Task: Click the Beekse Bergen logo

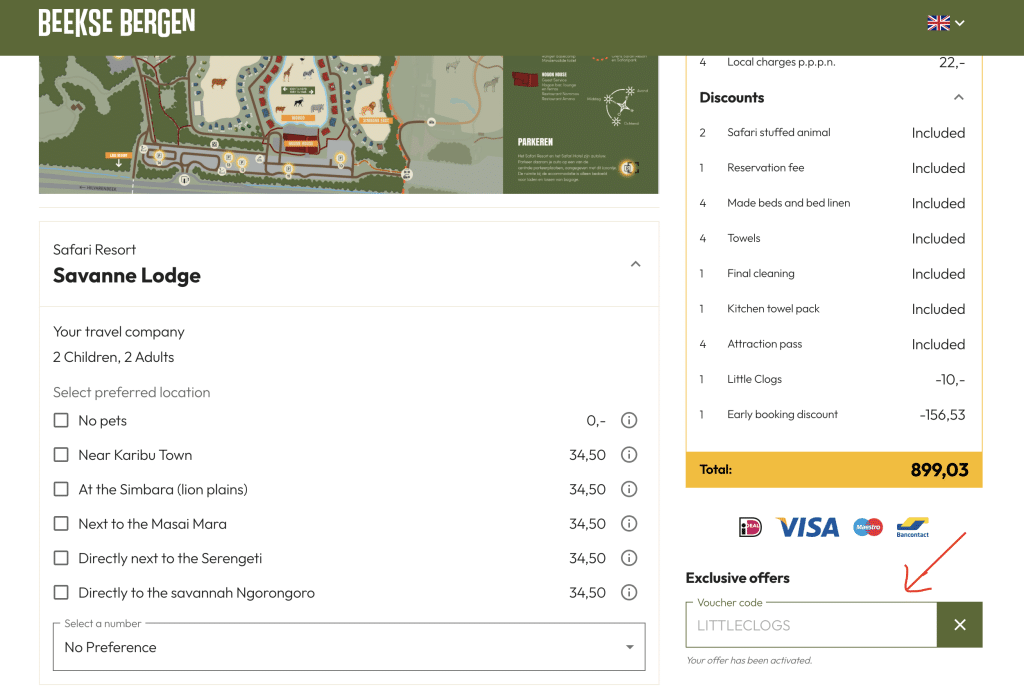Action: [117, 23]
